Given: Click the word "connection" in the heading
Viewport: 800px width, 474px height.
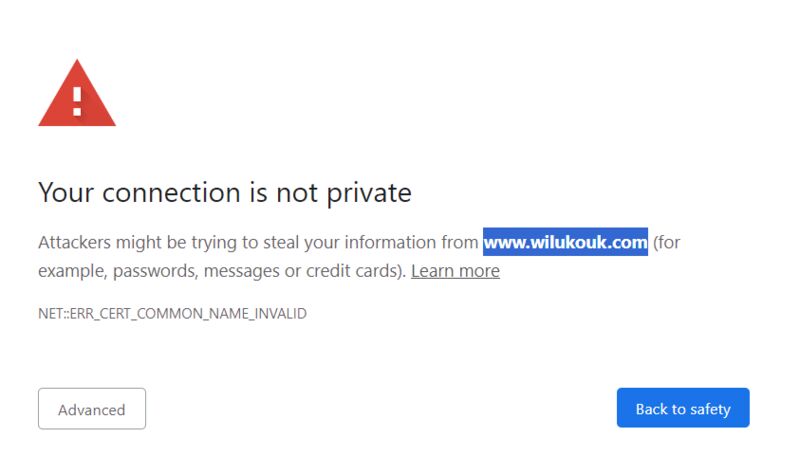Looking at the screenshot, I should coord(171,193).
